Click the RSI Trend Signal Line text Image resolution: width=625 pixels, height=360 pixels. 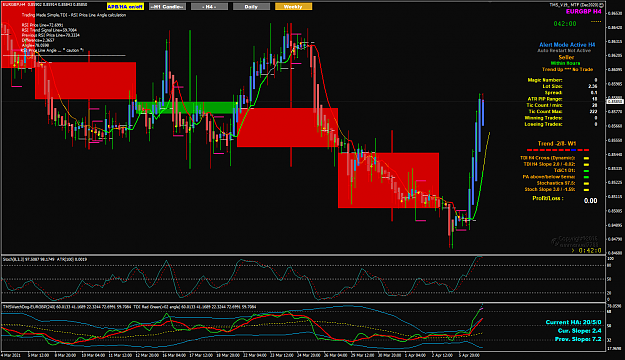(49, 30)
